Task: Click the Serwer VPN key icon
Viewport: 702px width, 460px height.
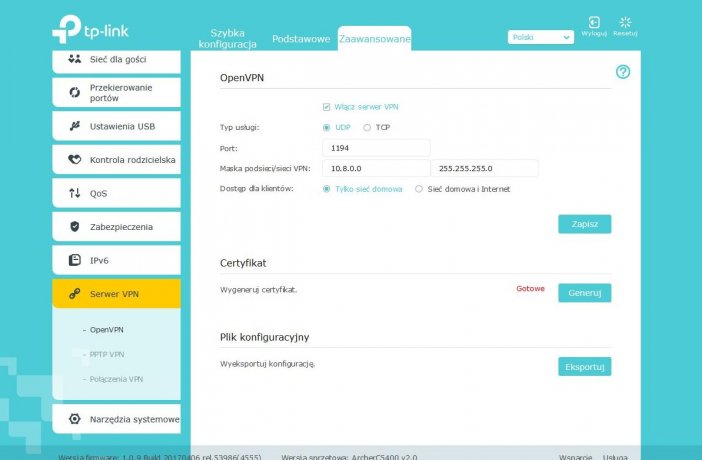Action: pyautogui.click(x=74, y=294)
